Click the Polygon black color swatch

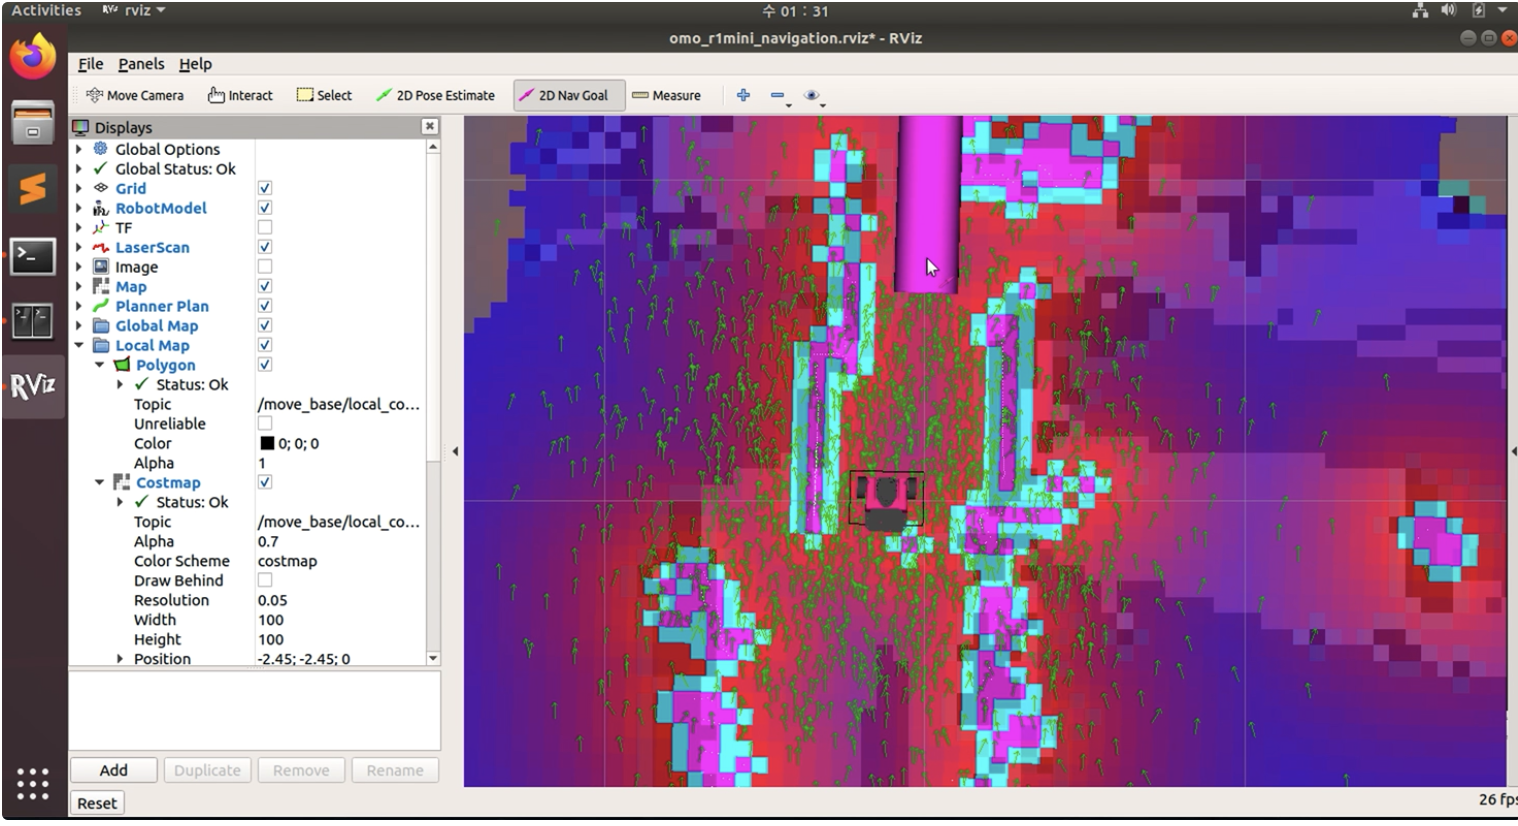pyautogui.click(x=267, y=443)
